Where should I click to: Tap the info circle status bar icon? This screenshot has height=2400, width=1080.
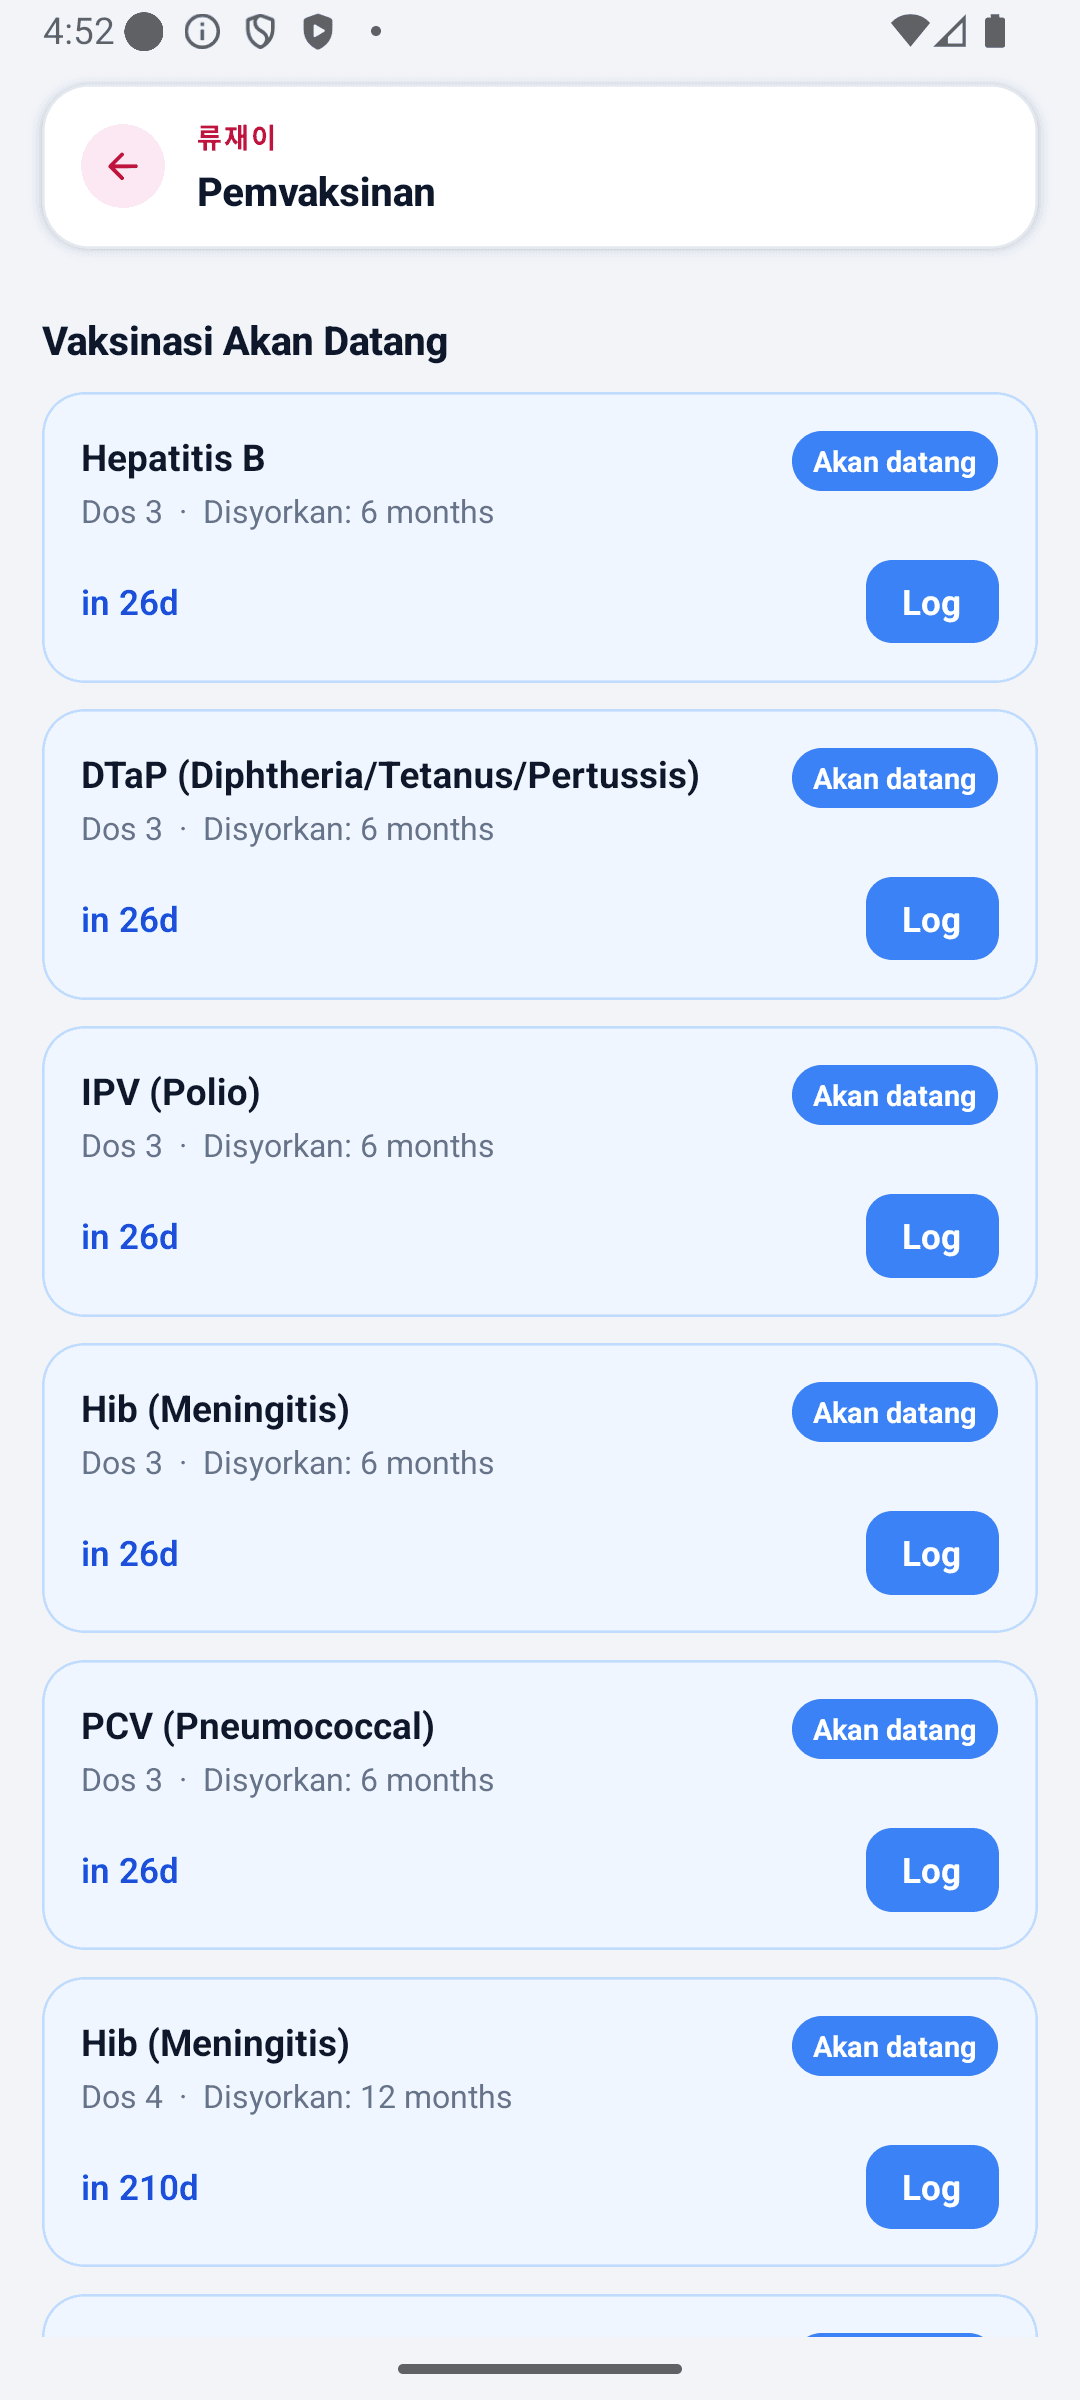coord(203,32)
